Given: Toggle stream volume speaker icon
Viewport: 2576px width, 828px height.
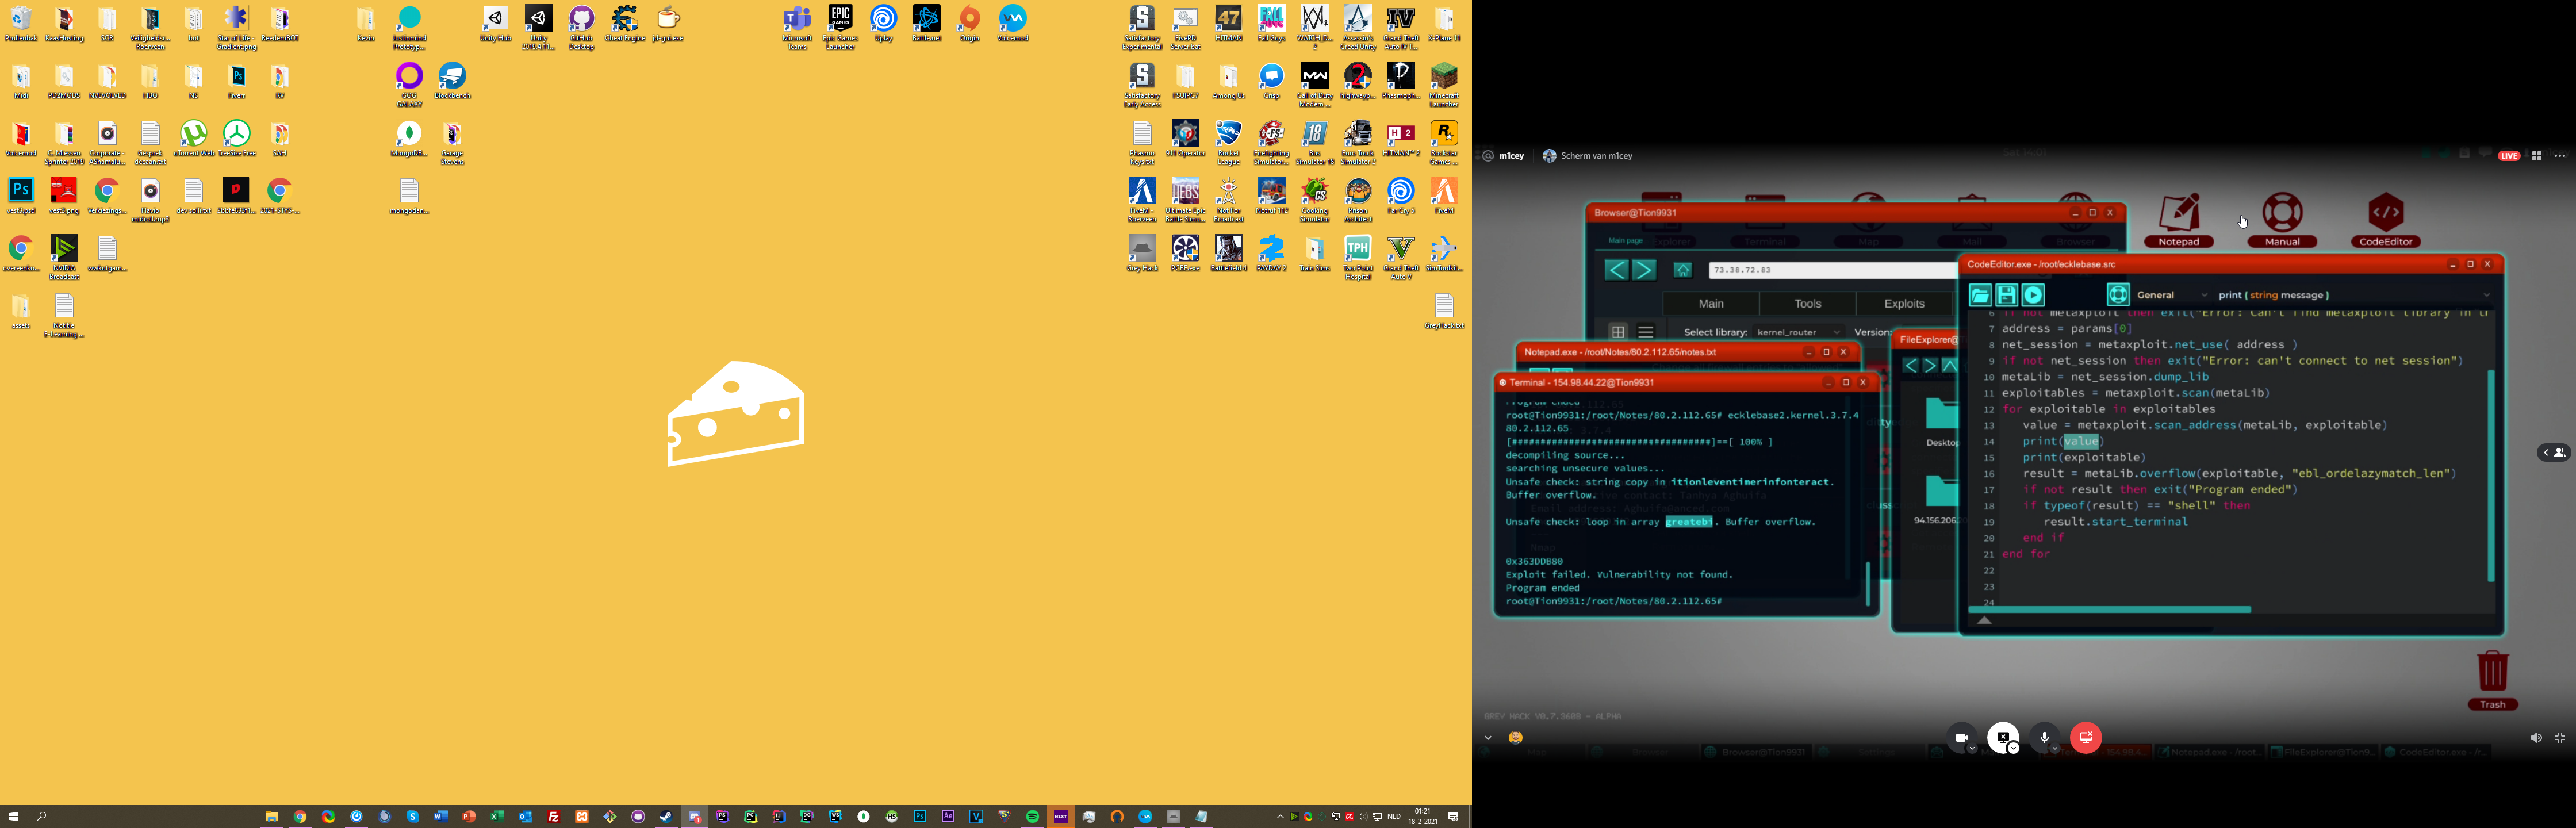Looking at the screenshot, I should pyautogui.click(x=2535, y=738).
